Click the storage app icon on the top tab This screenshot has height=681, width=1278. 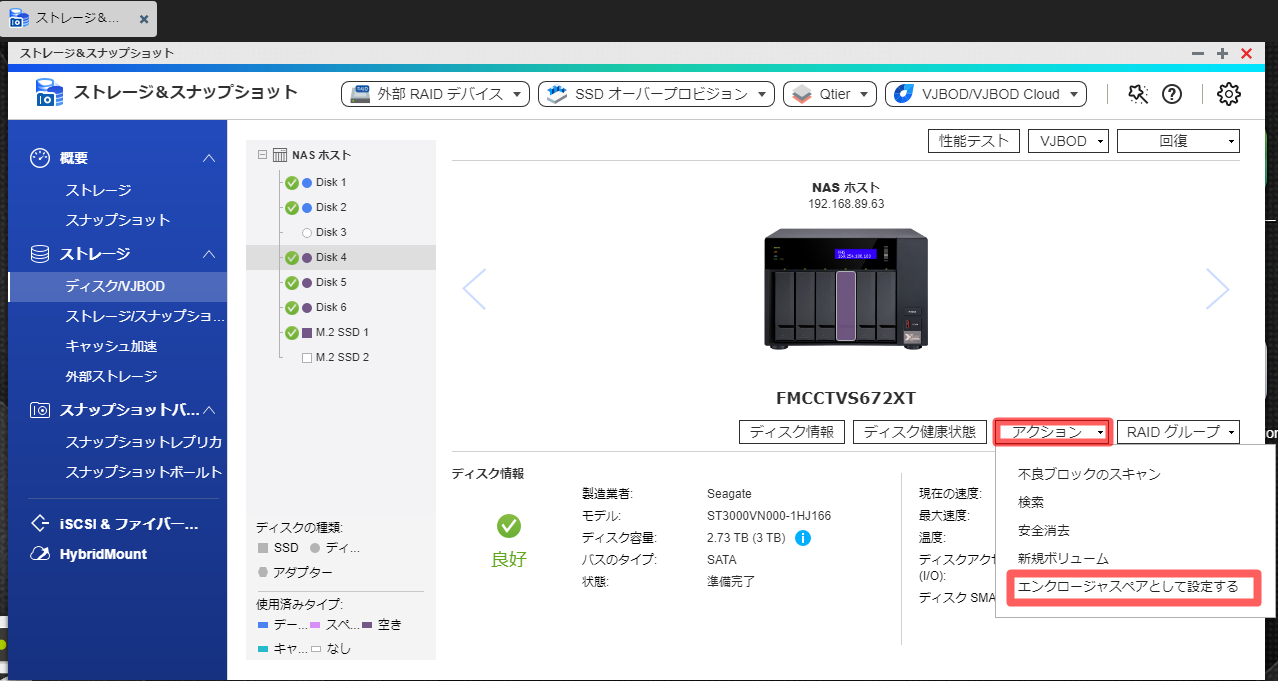click(19, 18)
